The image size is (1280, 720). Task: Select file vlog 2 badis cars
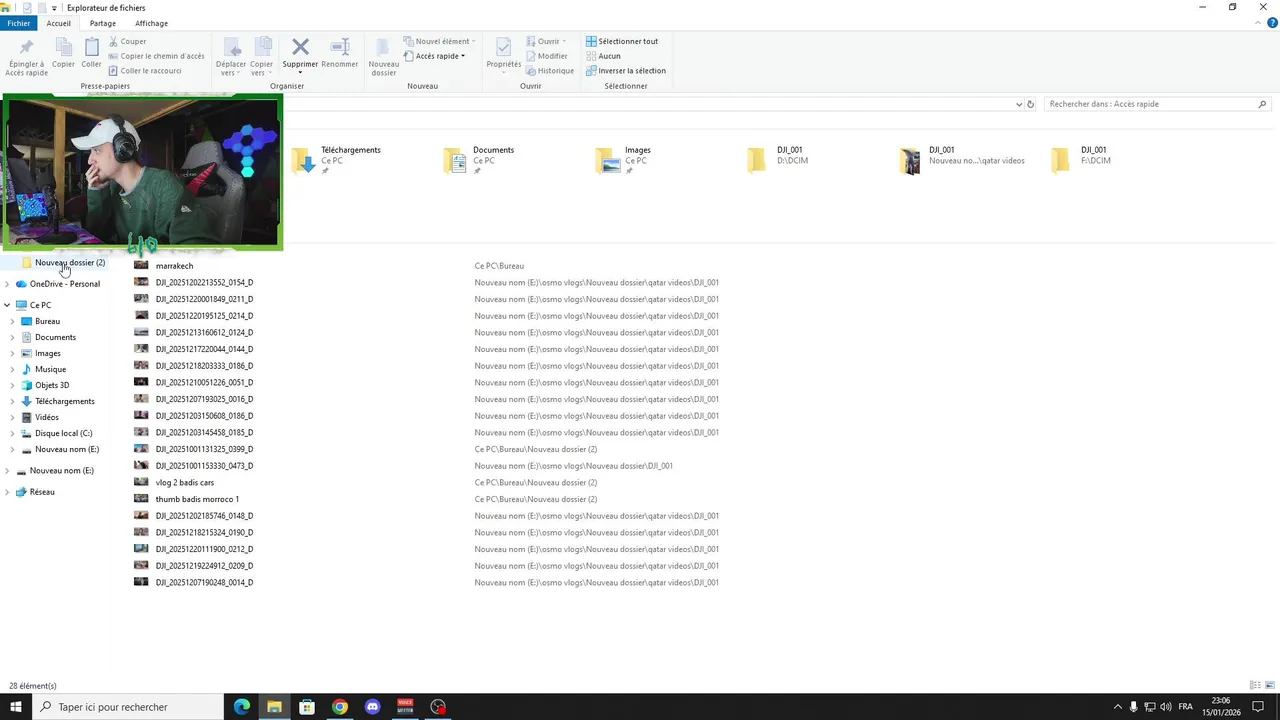(184, 483)
